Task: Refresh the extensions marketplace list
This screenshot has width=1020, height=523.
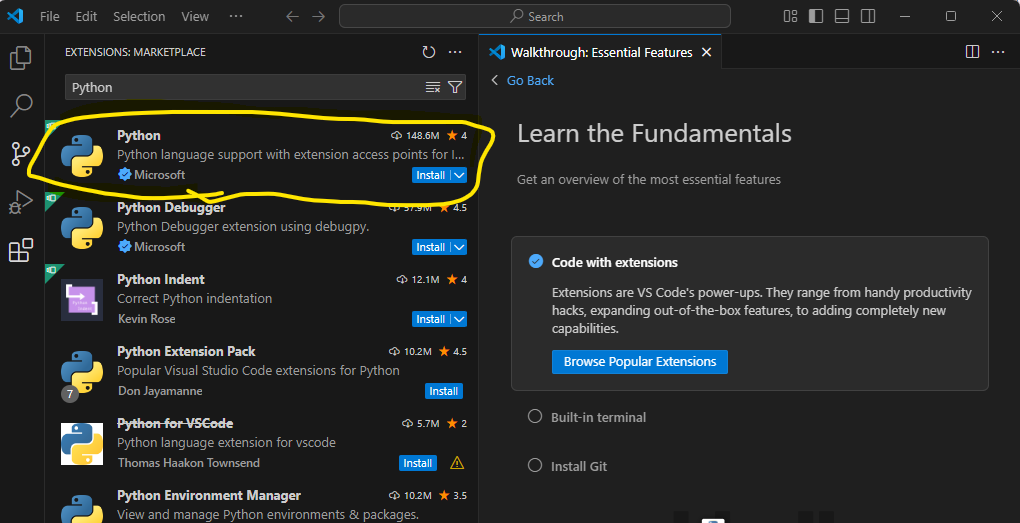Action: 429,52
